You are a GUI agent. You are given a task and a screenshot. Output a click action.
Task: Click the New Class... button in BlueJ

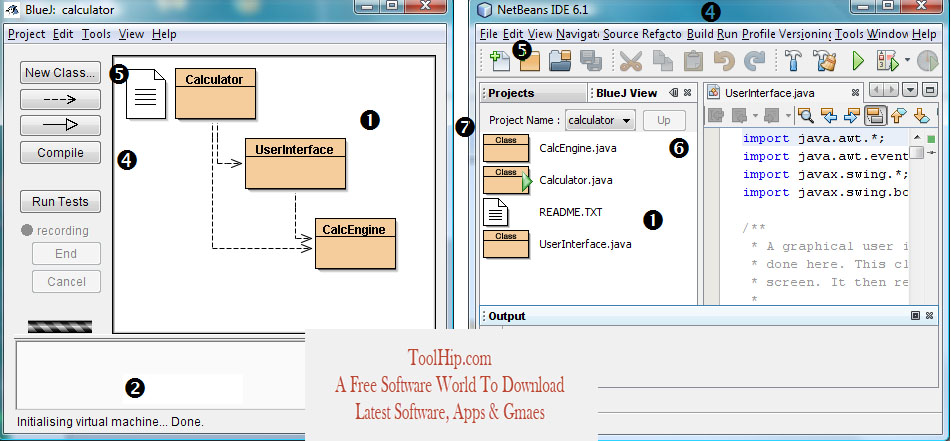(x=60, y=72)
